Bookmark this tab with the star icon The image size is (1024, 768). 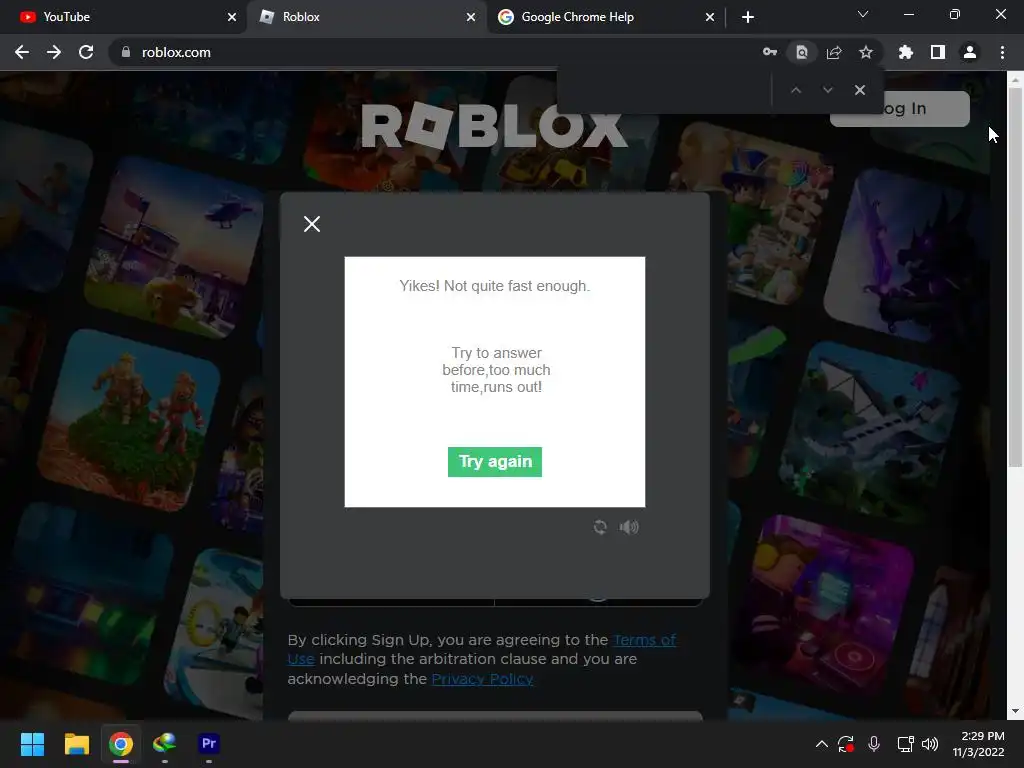[x=866, y=52]
